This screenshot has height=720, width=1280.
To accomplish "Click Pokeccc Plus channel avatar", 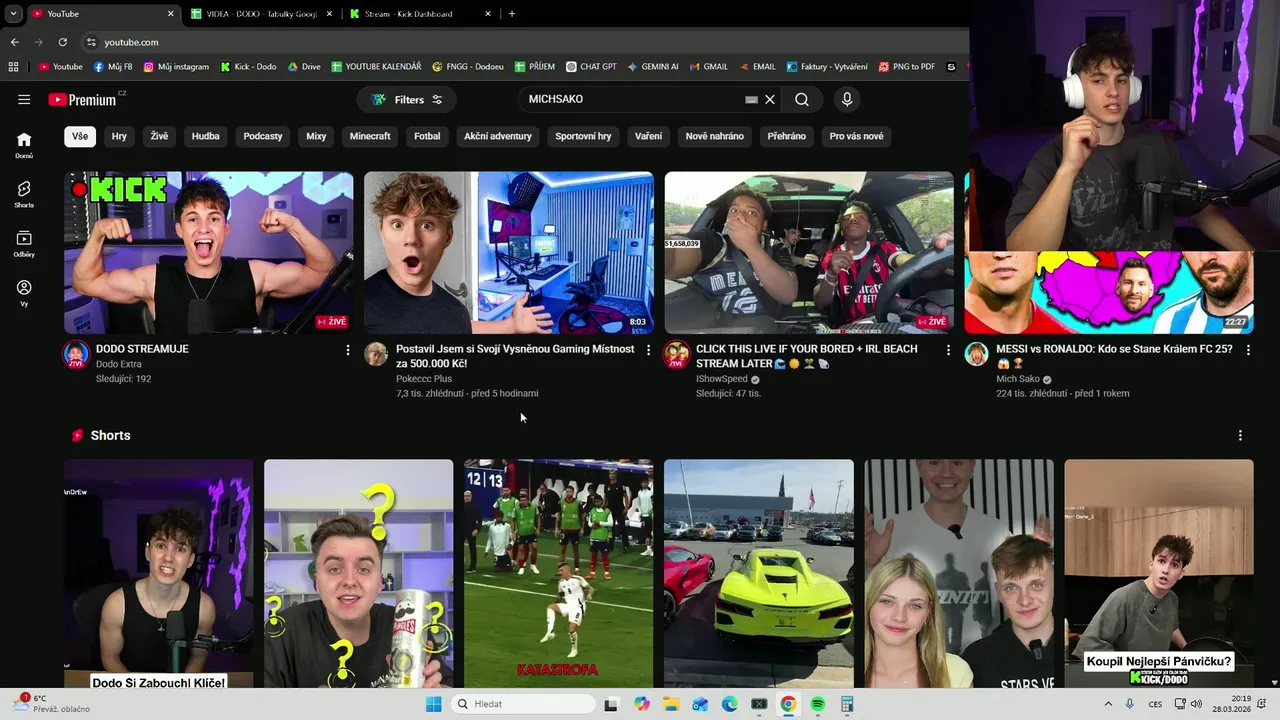I will click(376, 354).
